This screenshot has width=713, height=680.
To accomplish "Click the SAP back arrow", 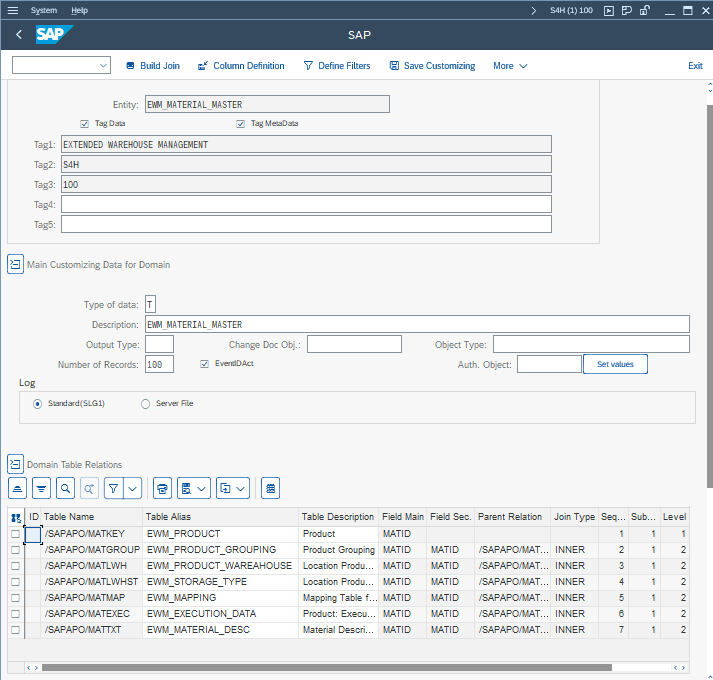I will 19,35.
